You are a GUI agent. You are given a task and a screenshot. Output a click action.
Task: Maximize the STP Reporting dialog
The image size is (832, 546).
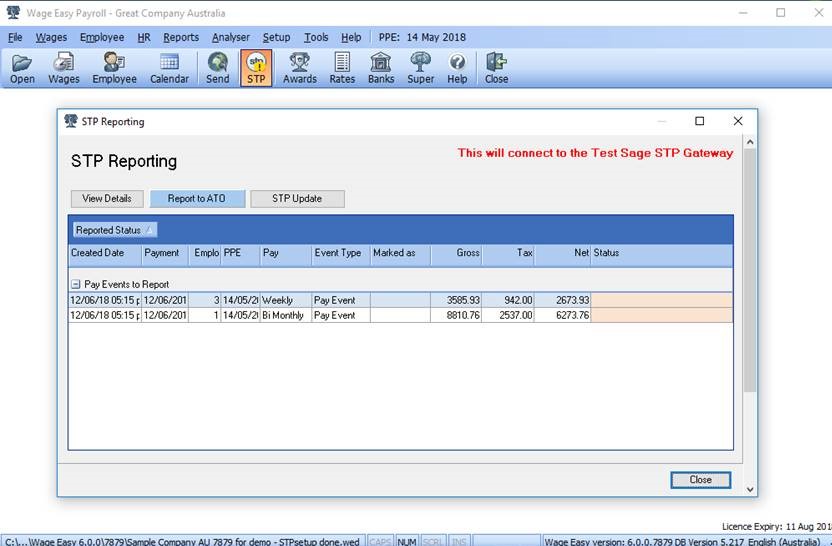pos(699,121)
